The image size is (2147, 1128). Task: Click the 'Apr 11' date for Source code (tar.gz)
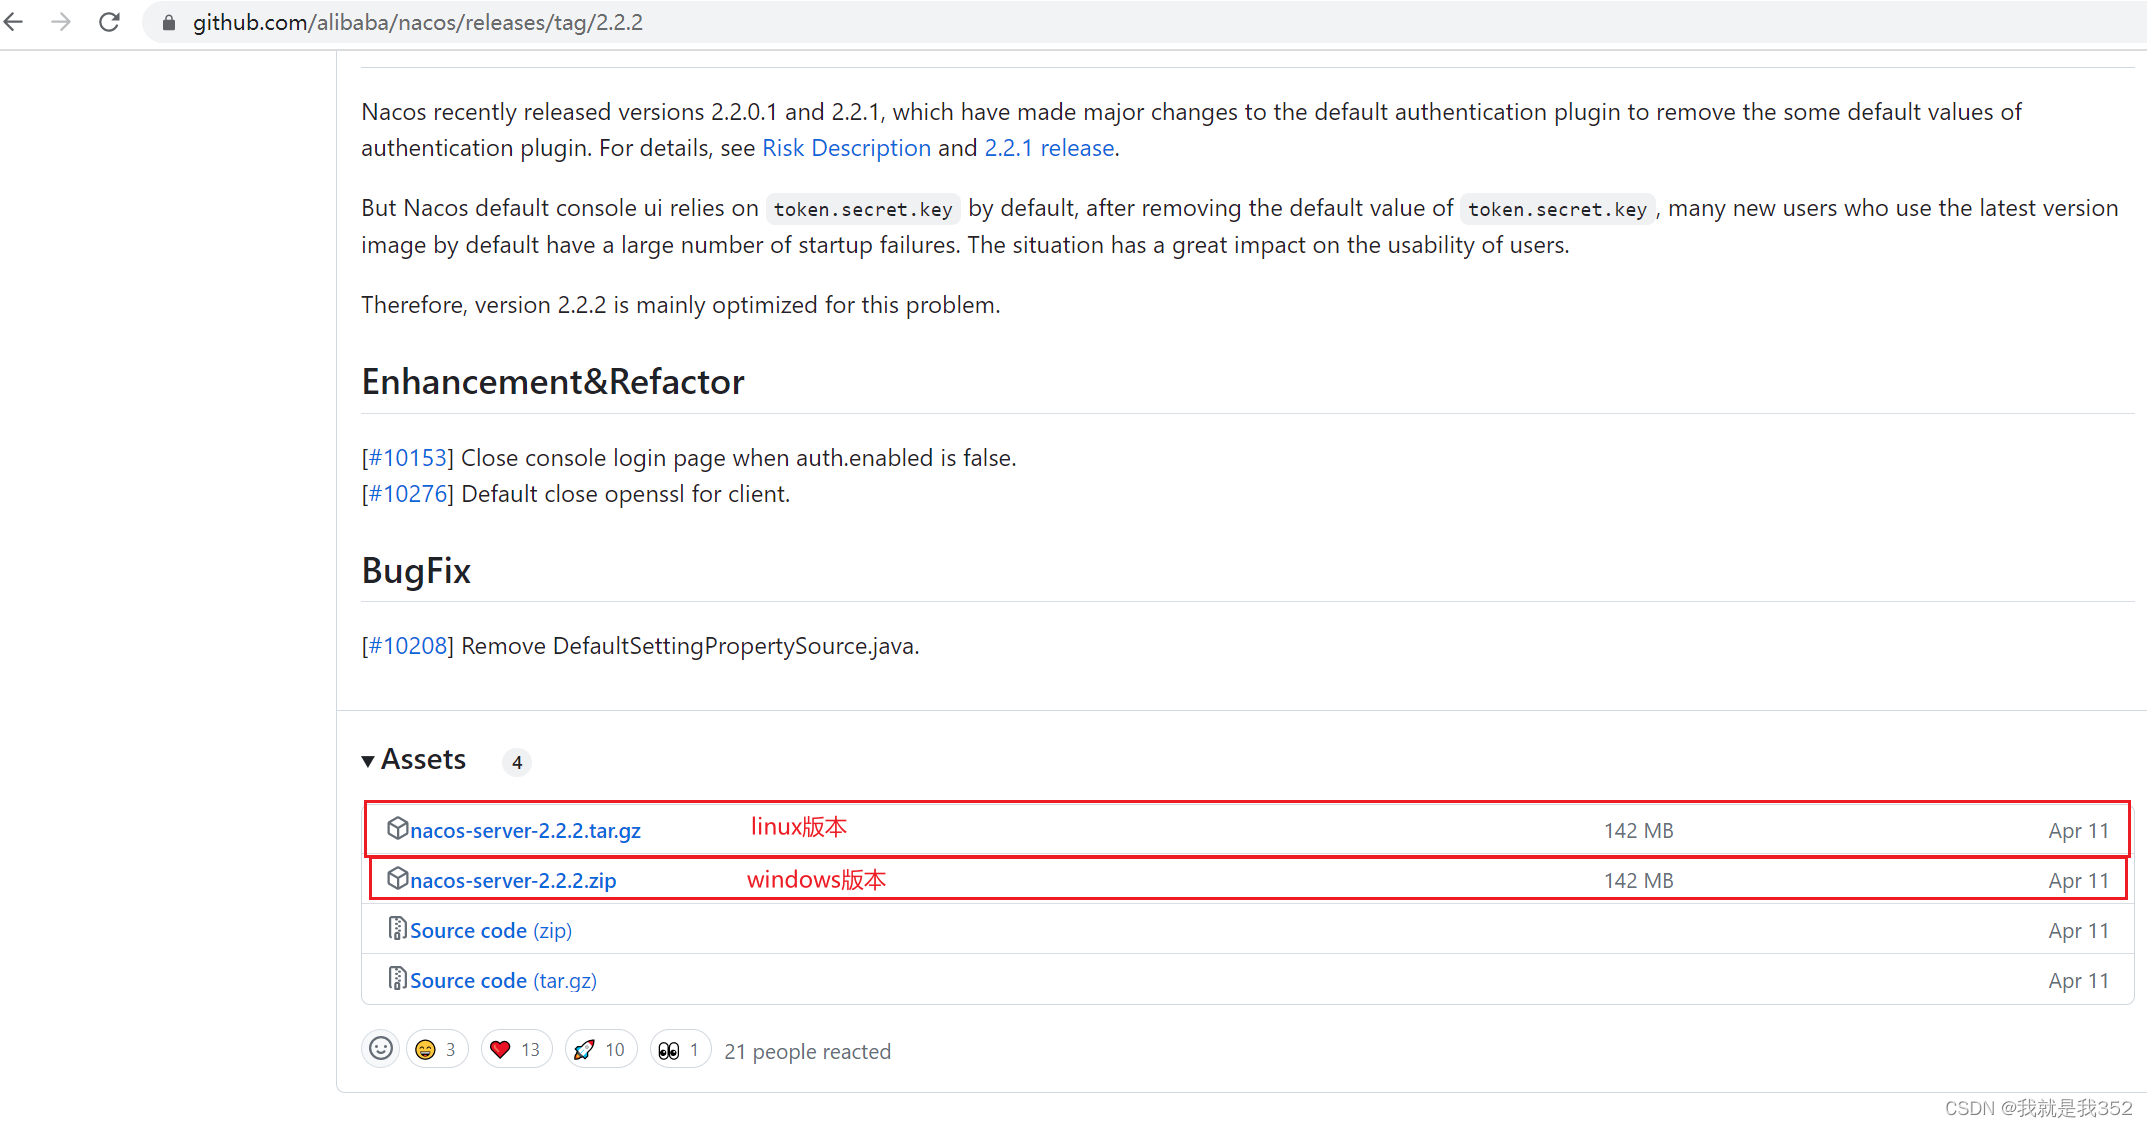click(x=2078, y=981)
